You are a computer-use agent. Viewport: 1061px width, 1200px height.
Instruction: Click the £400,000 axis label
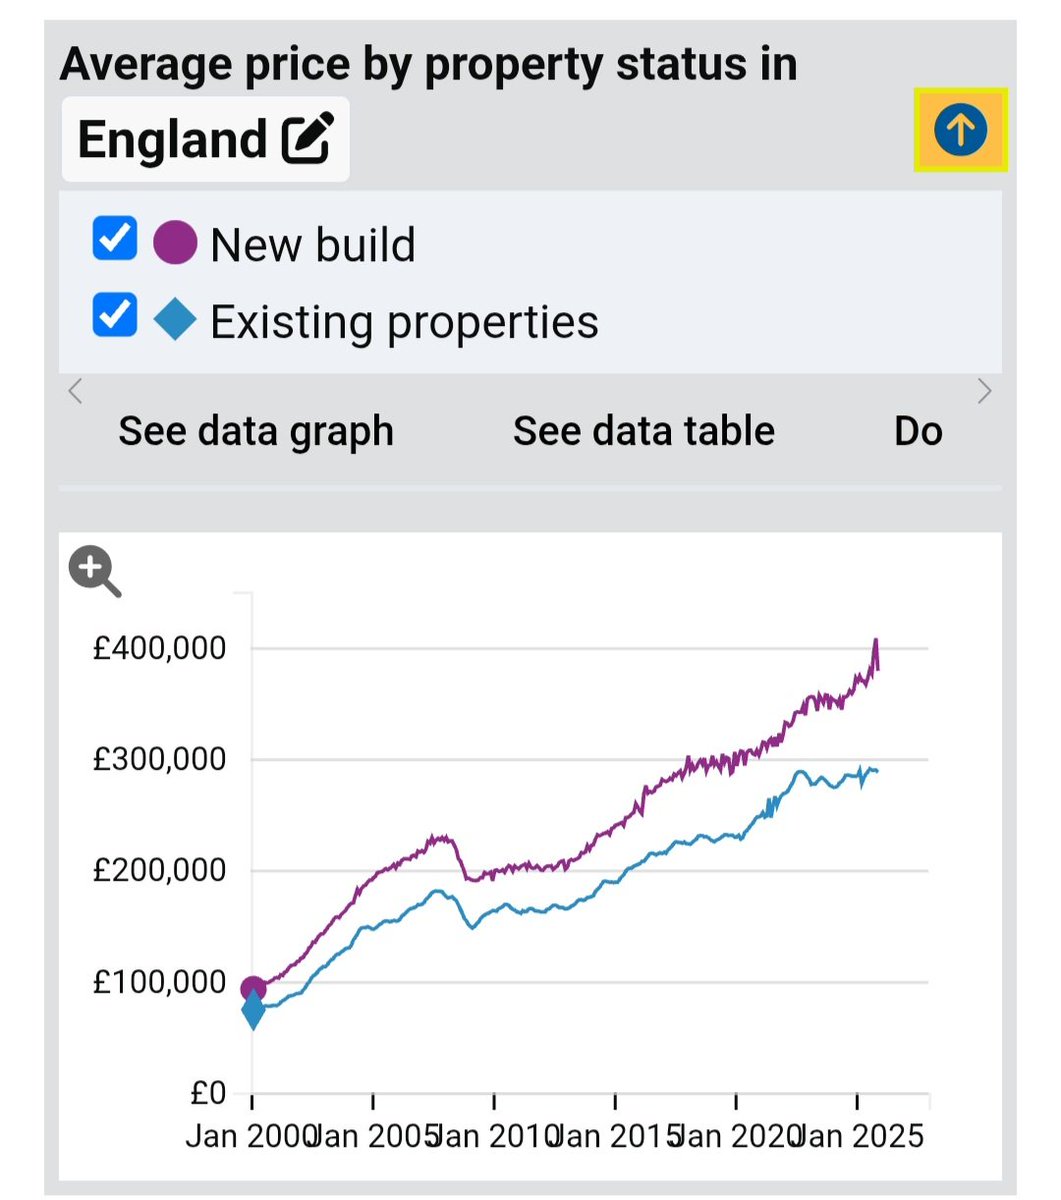click(x=160, y=648)
